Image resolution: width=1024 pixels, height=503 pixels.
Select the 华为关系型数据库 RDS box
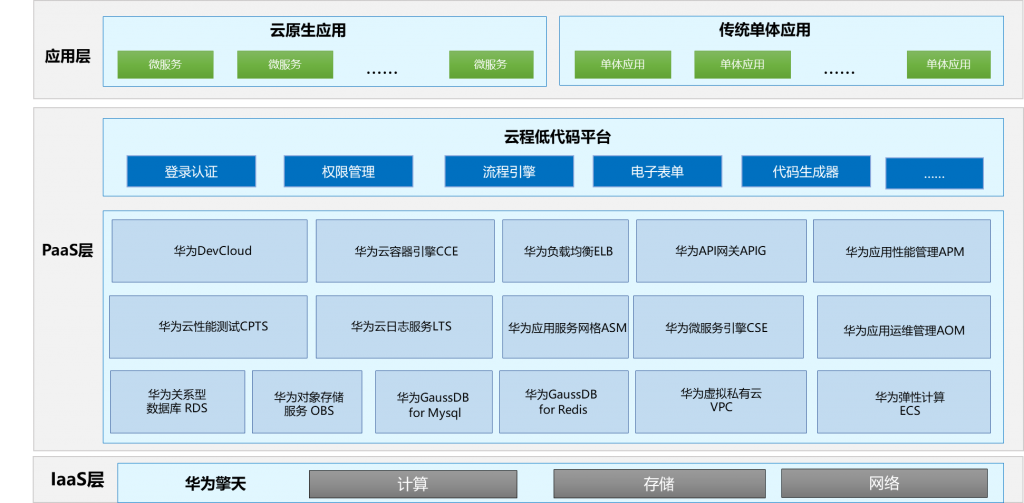coord(178,402)
